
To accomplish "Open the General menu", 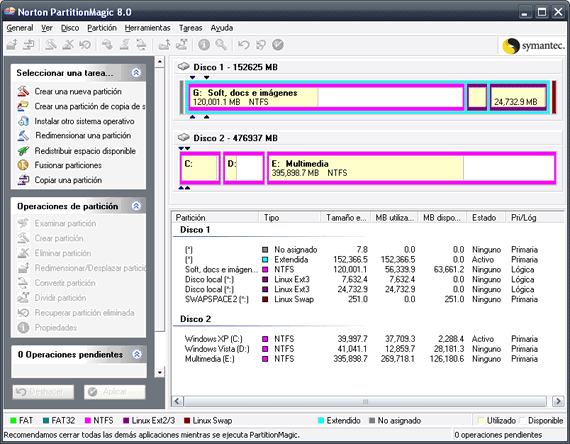I will click(20, 28).
